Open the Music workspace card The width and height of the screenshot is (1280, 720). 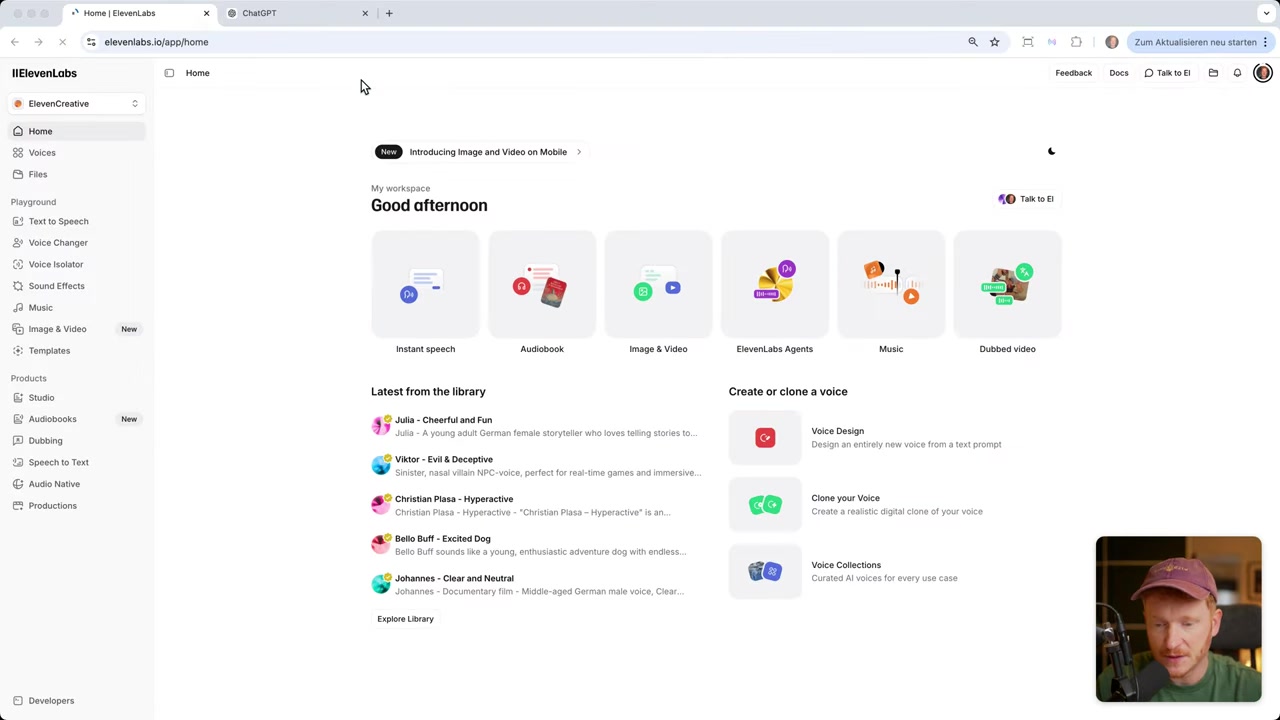pos(891,293)
